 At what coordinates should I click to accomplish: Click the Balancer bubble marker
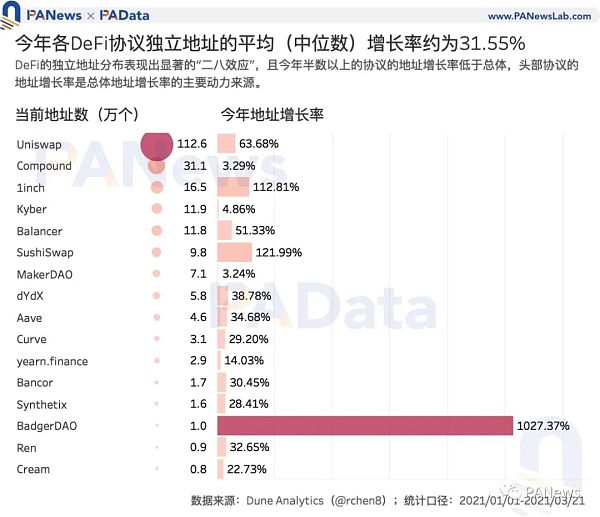coord(156,231)
